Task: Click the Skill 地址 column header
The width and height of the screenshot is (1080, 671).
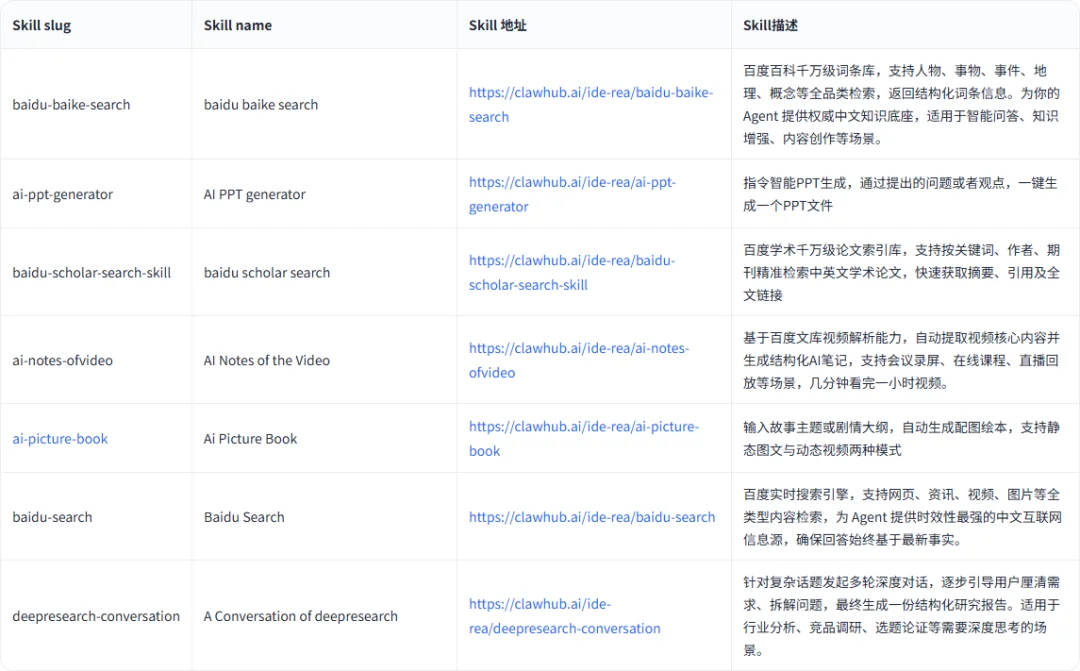Action: point(498,25)
